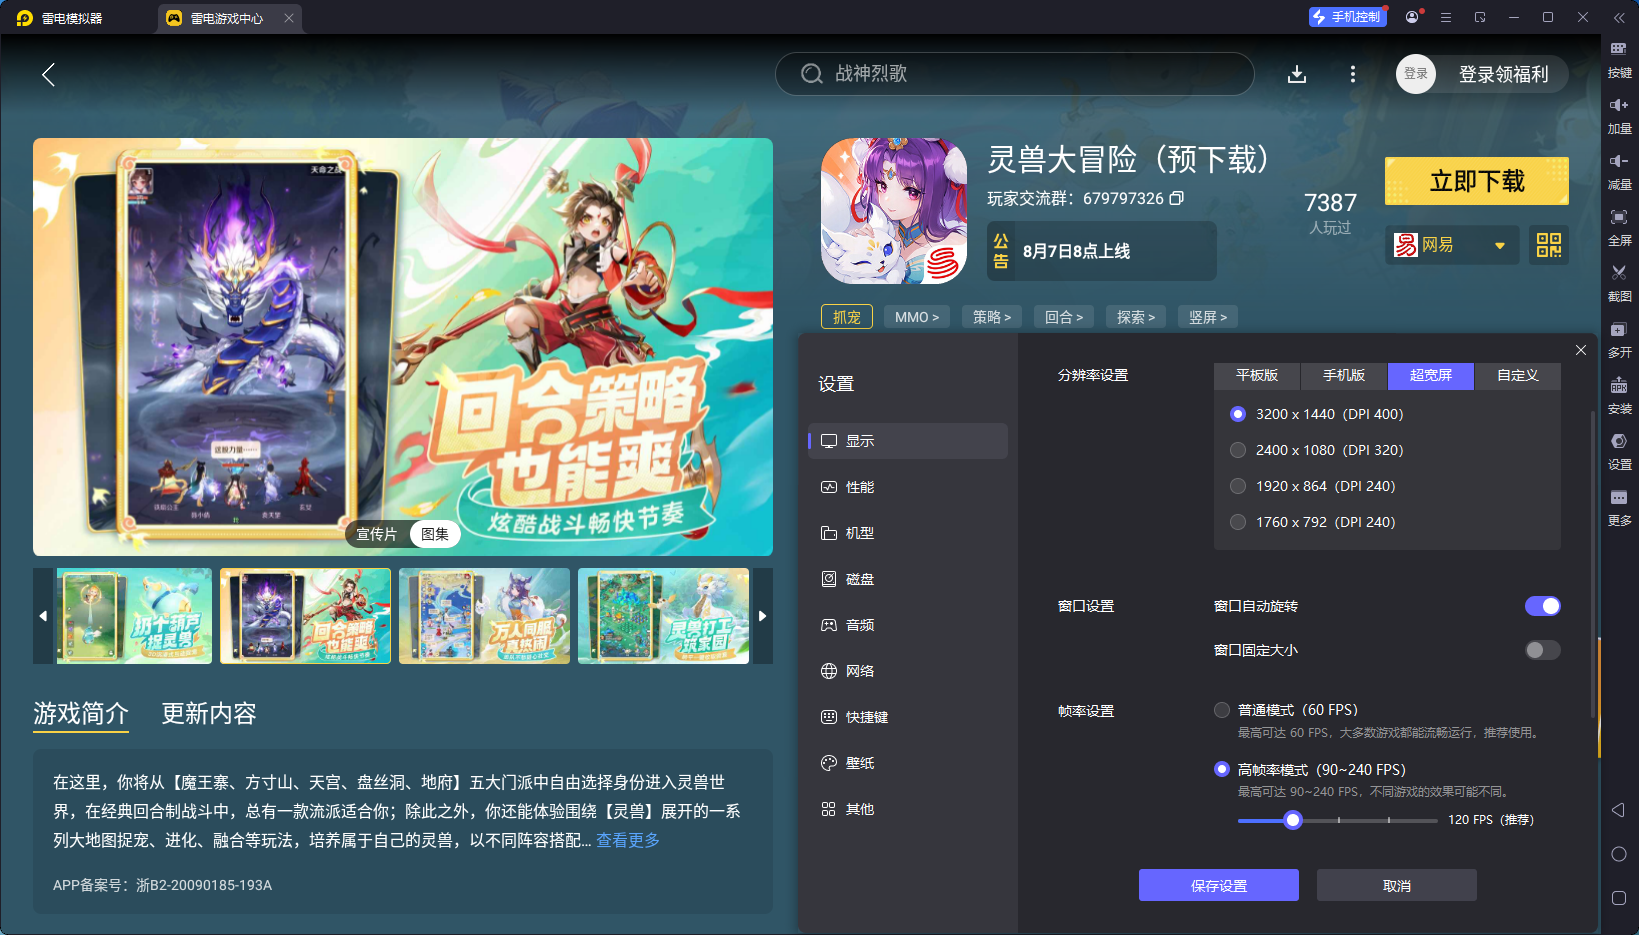Collapse the right sidebar with double chevron
This screenshot has height=935, width=1639.
pos(1619,18)
